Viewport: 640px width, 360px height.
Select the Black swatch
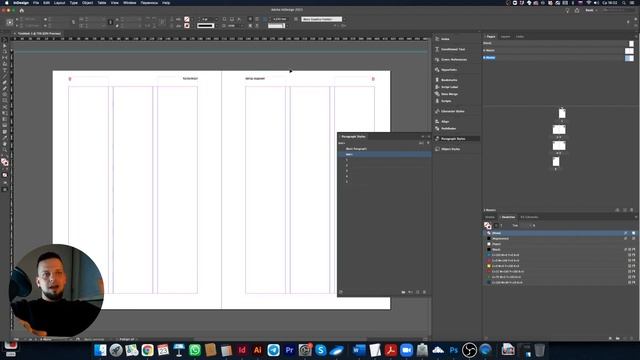point(560,249)
